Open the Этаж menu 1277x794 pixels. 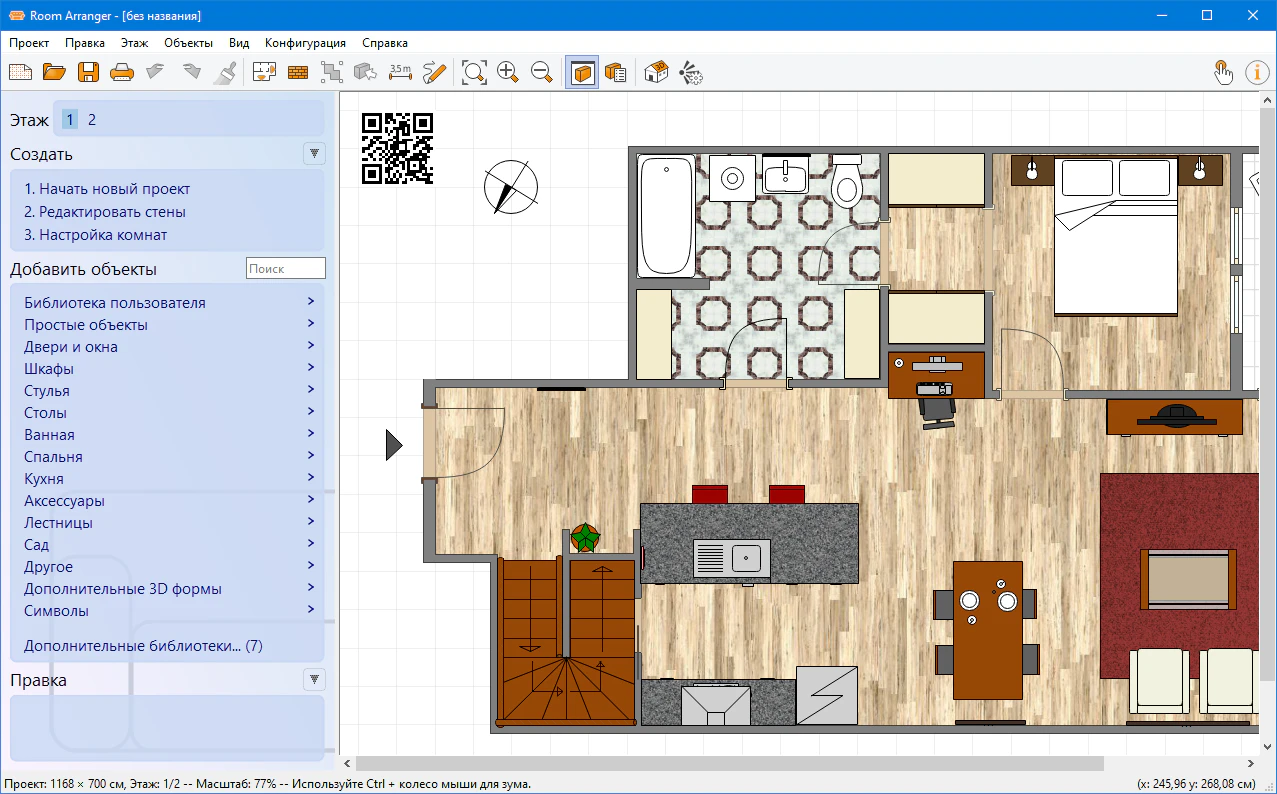134,43
